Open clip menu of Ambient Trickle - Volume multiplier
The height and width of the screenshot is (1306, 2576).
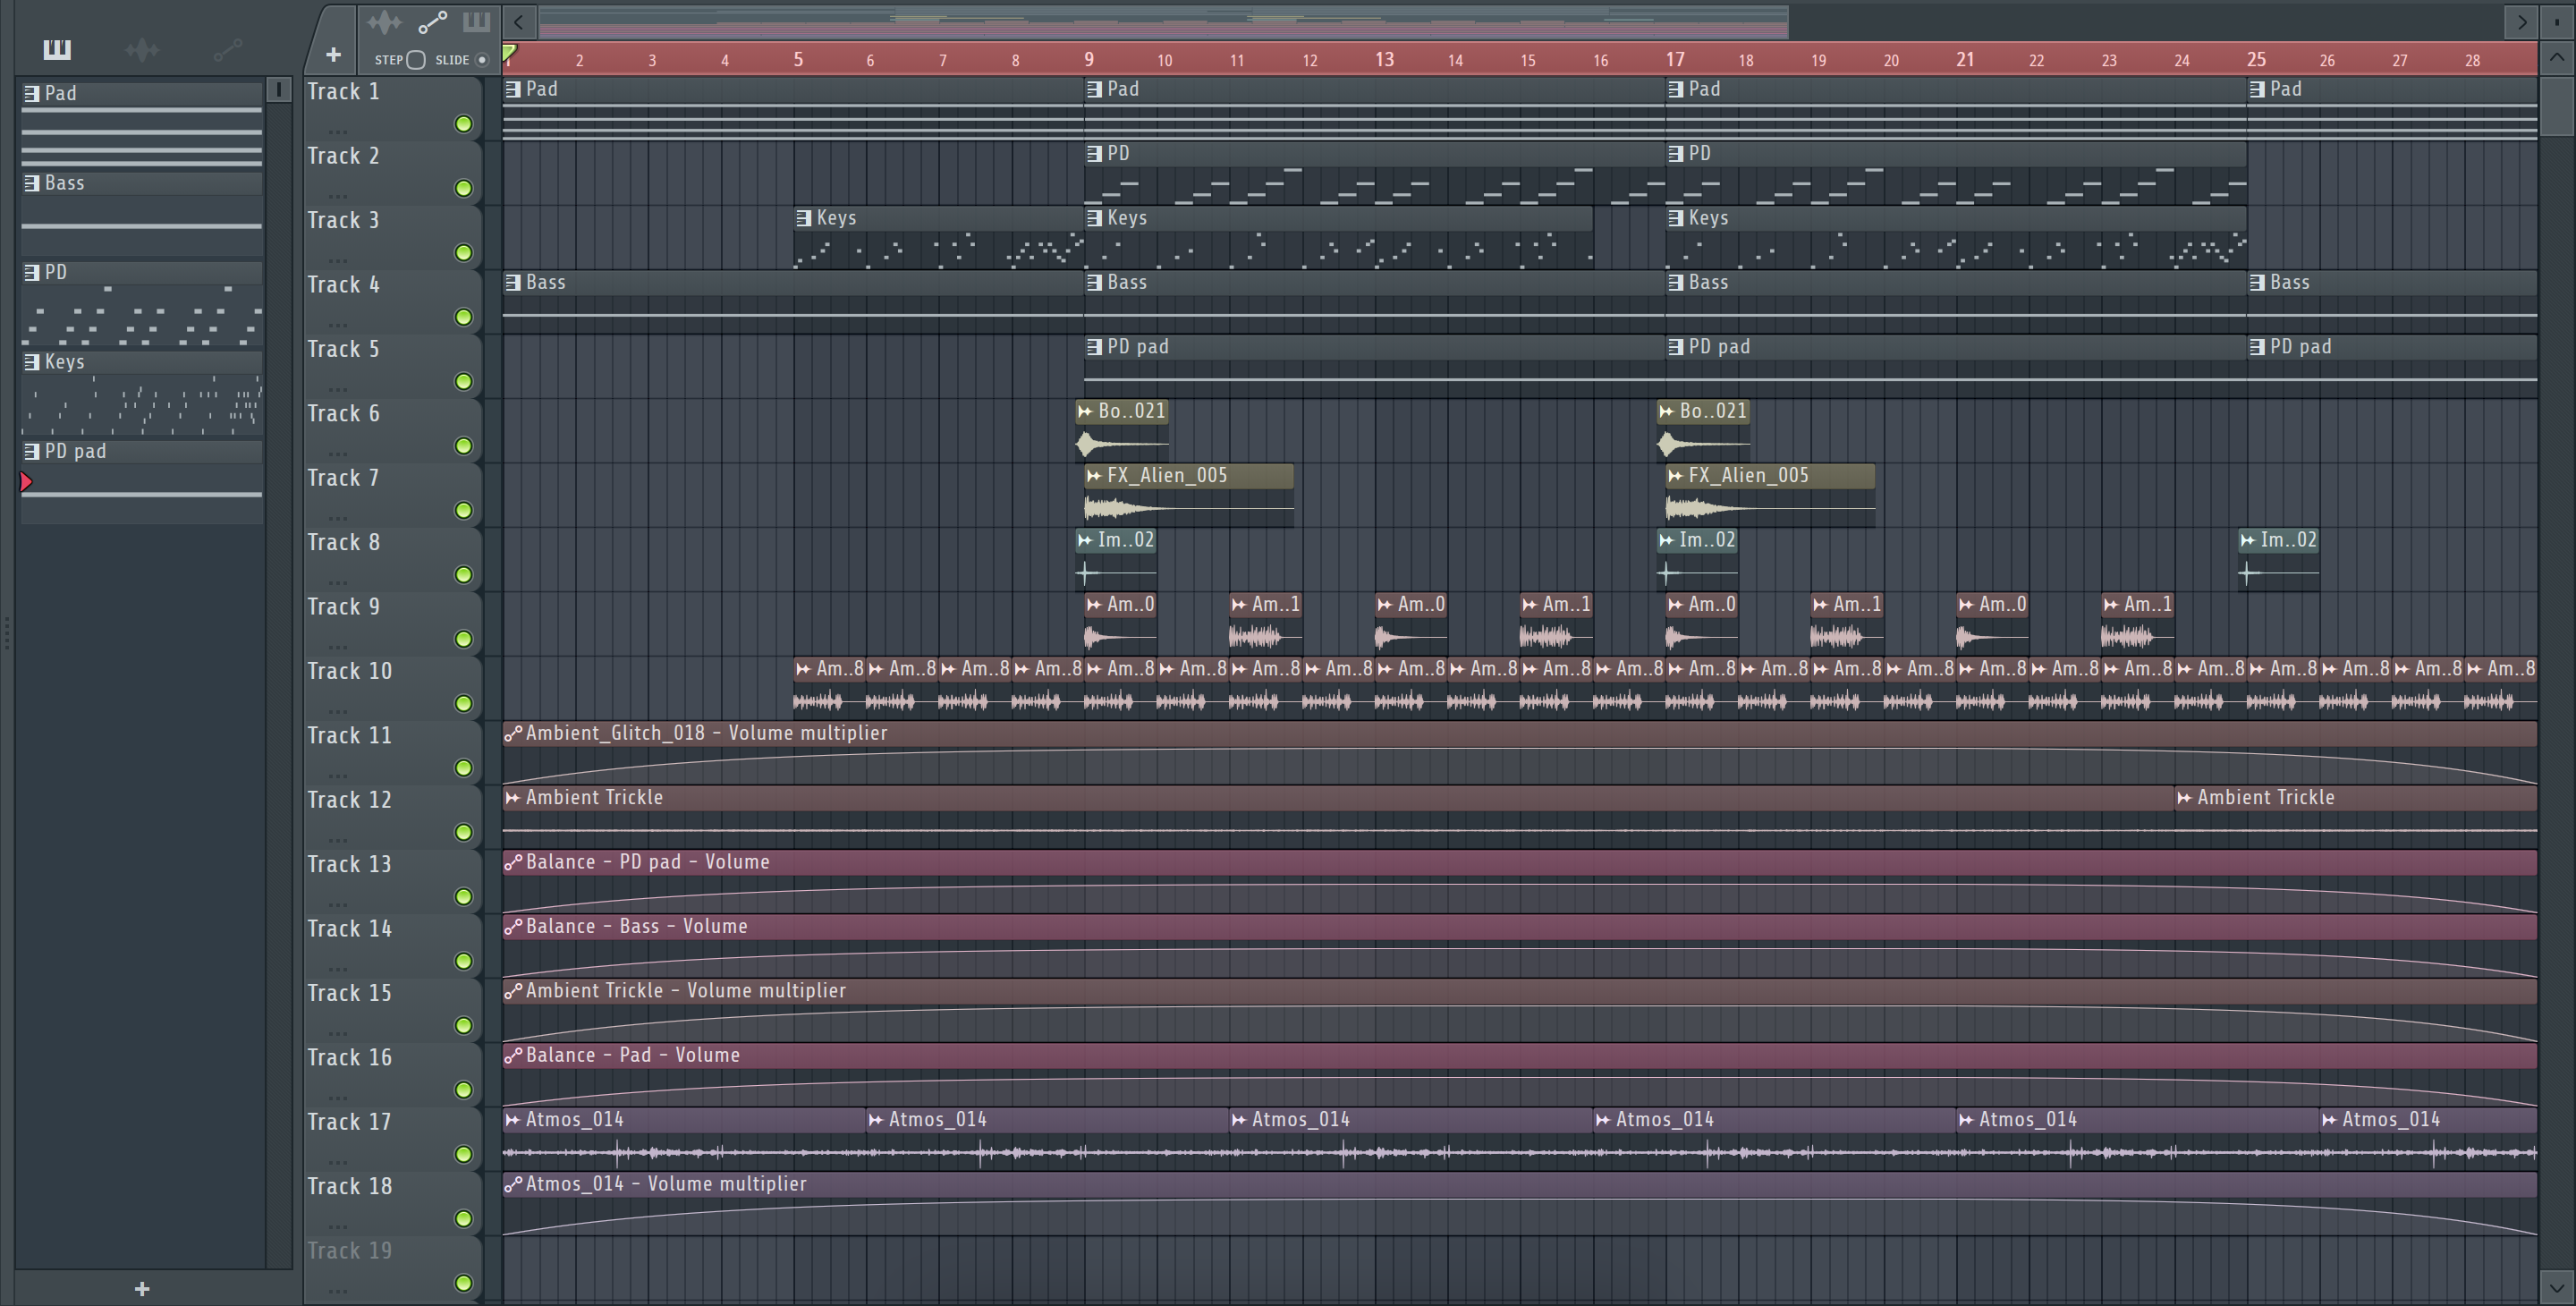click(513, 992)
